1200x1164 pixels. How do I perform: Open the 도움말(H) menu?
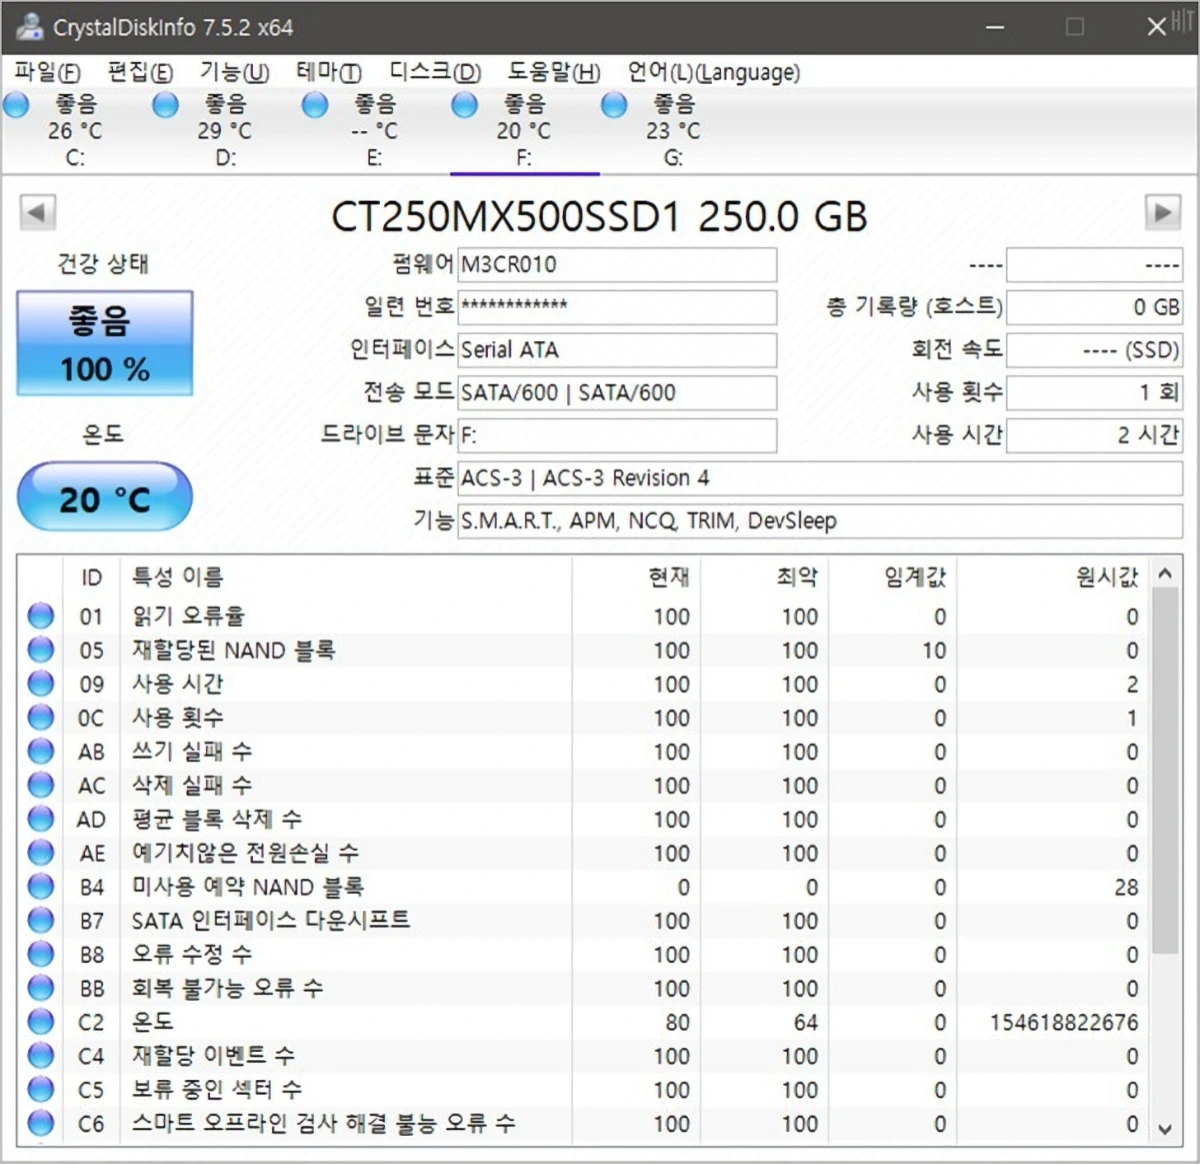(554, 72)
